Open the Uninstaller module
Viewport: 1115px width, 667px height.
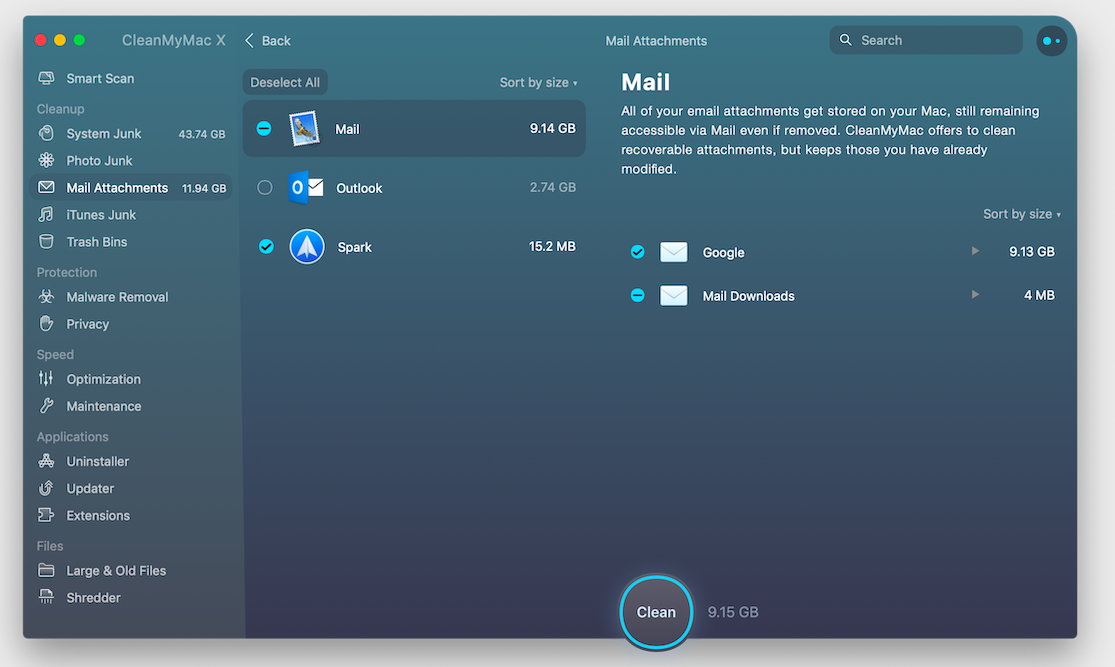132,461
